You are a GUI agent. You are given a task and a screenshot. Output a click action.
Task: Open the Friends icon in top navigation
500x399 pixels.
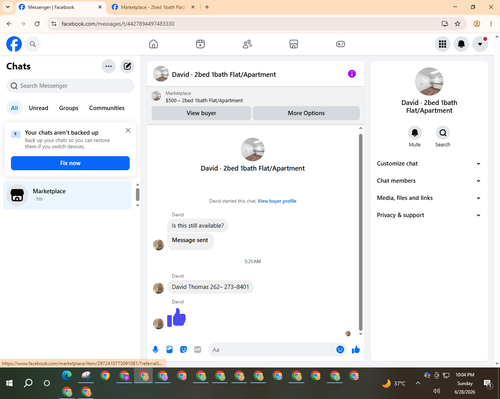(247, 44)
